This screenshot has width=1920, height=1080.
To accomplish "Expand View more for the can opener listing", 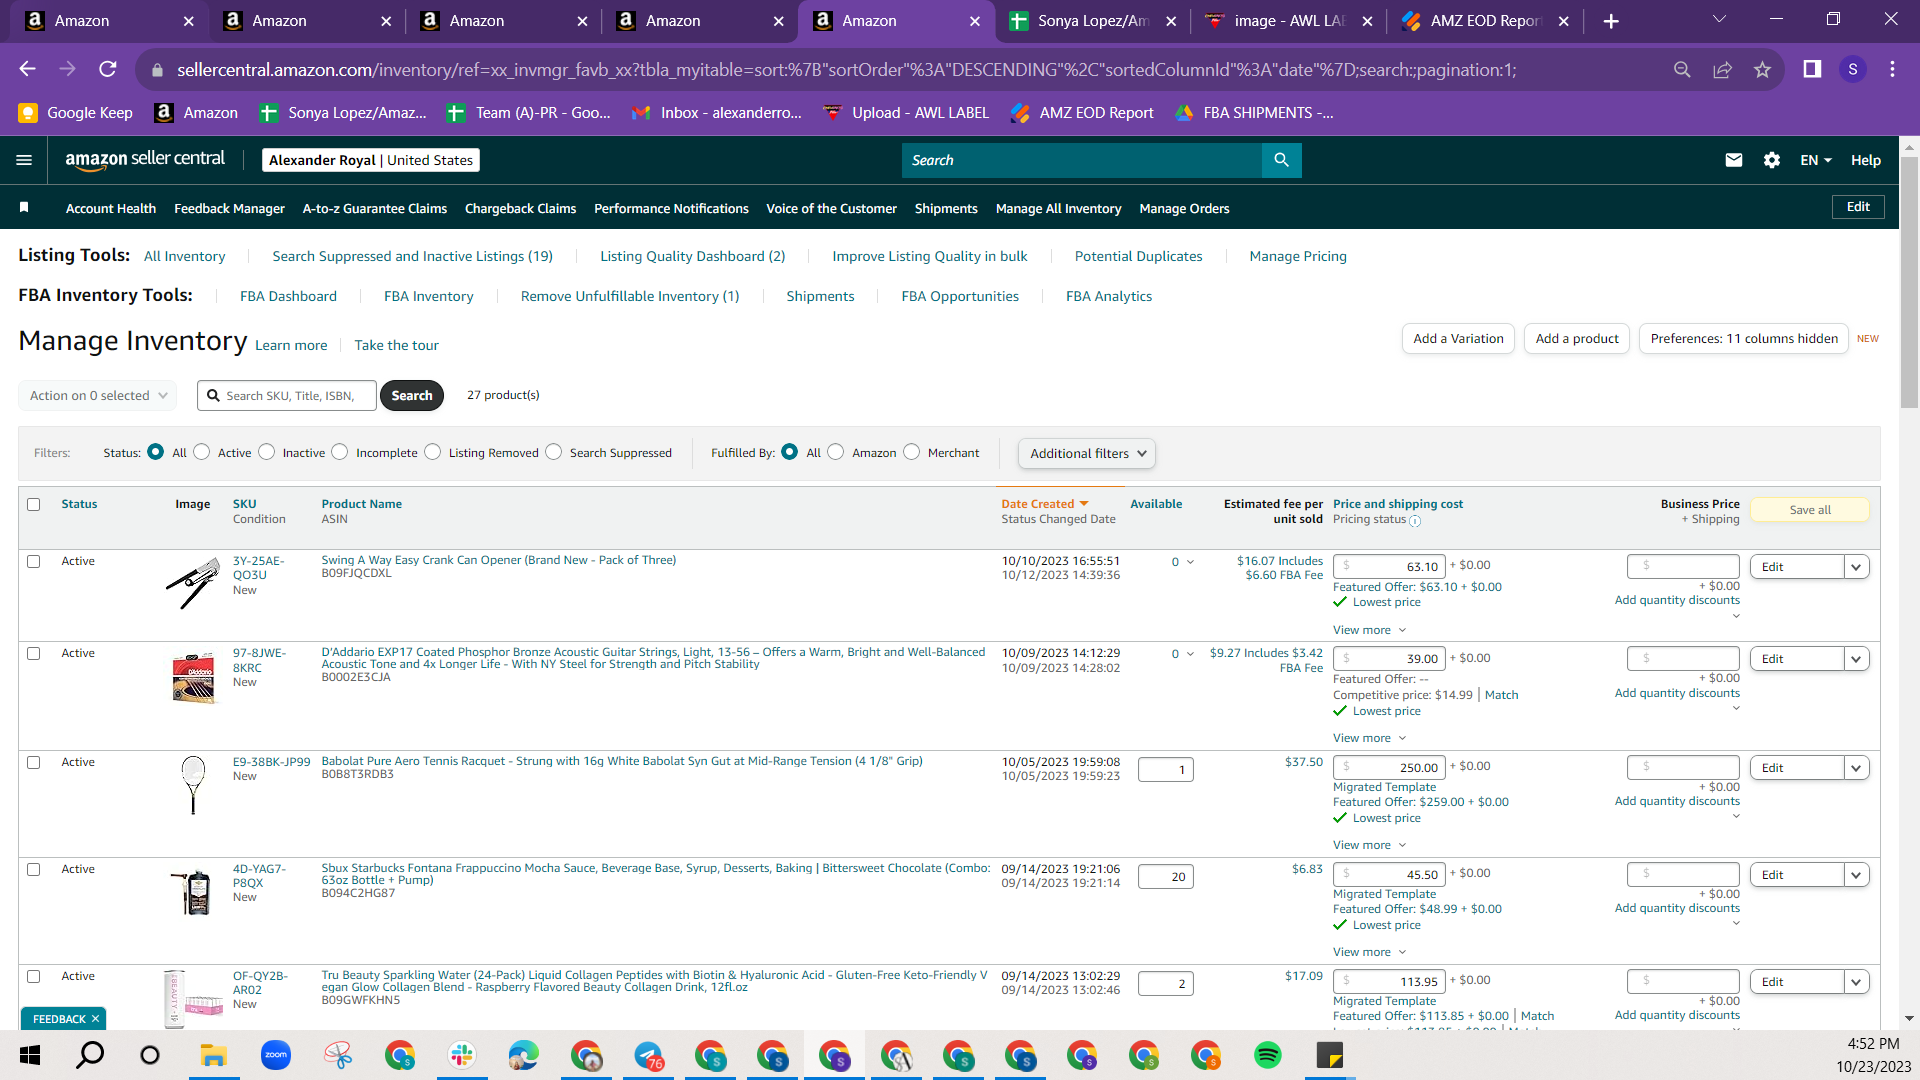I will coord(1369,630).
